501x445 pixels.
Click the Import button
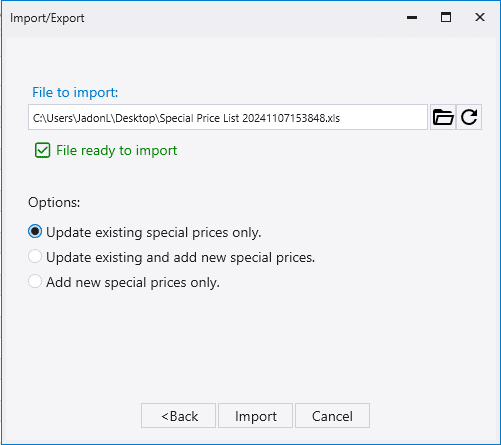coord(255,416)
